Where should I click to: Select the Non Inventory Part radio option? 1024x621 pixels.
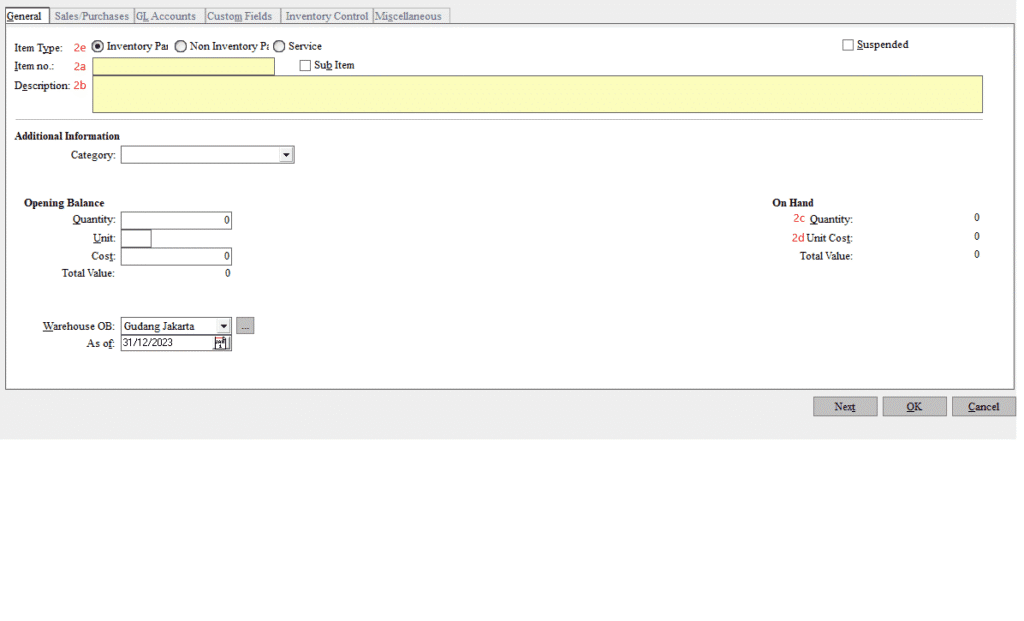tap(181, 46)
